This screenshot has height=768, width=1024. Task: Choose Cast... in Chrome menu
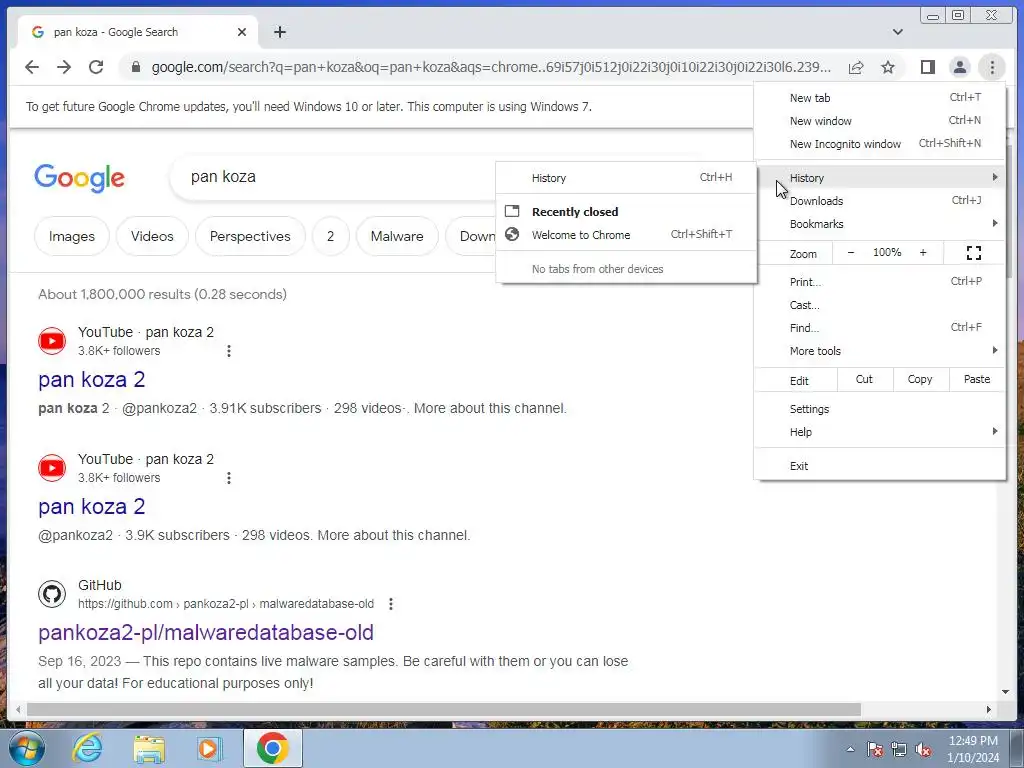tap(880, 305)
